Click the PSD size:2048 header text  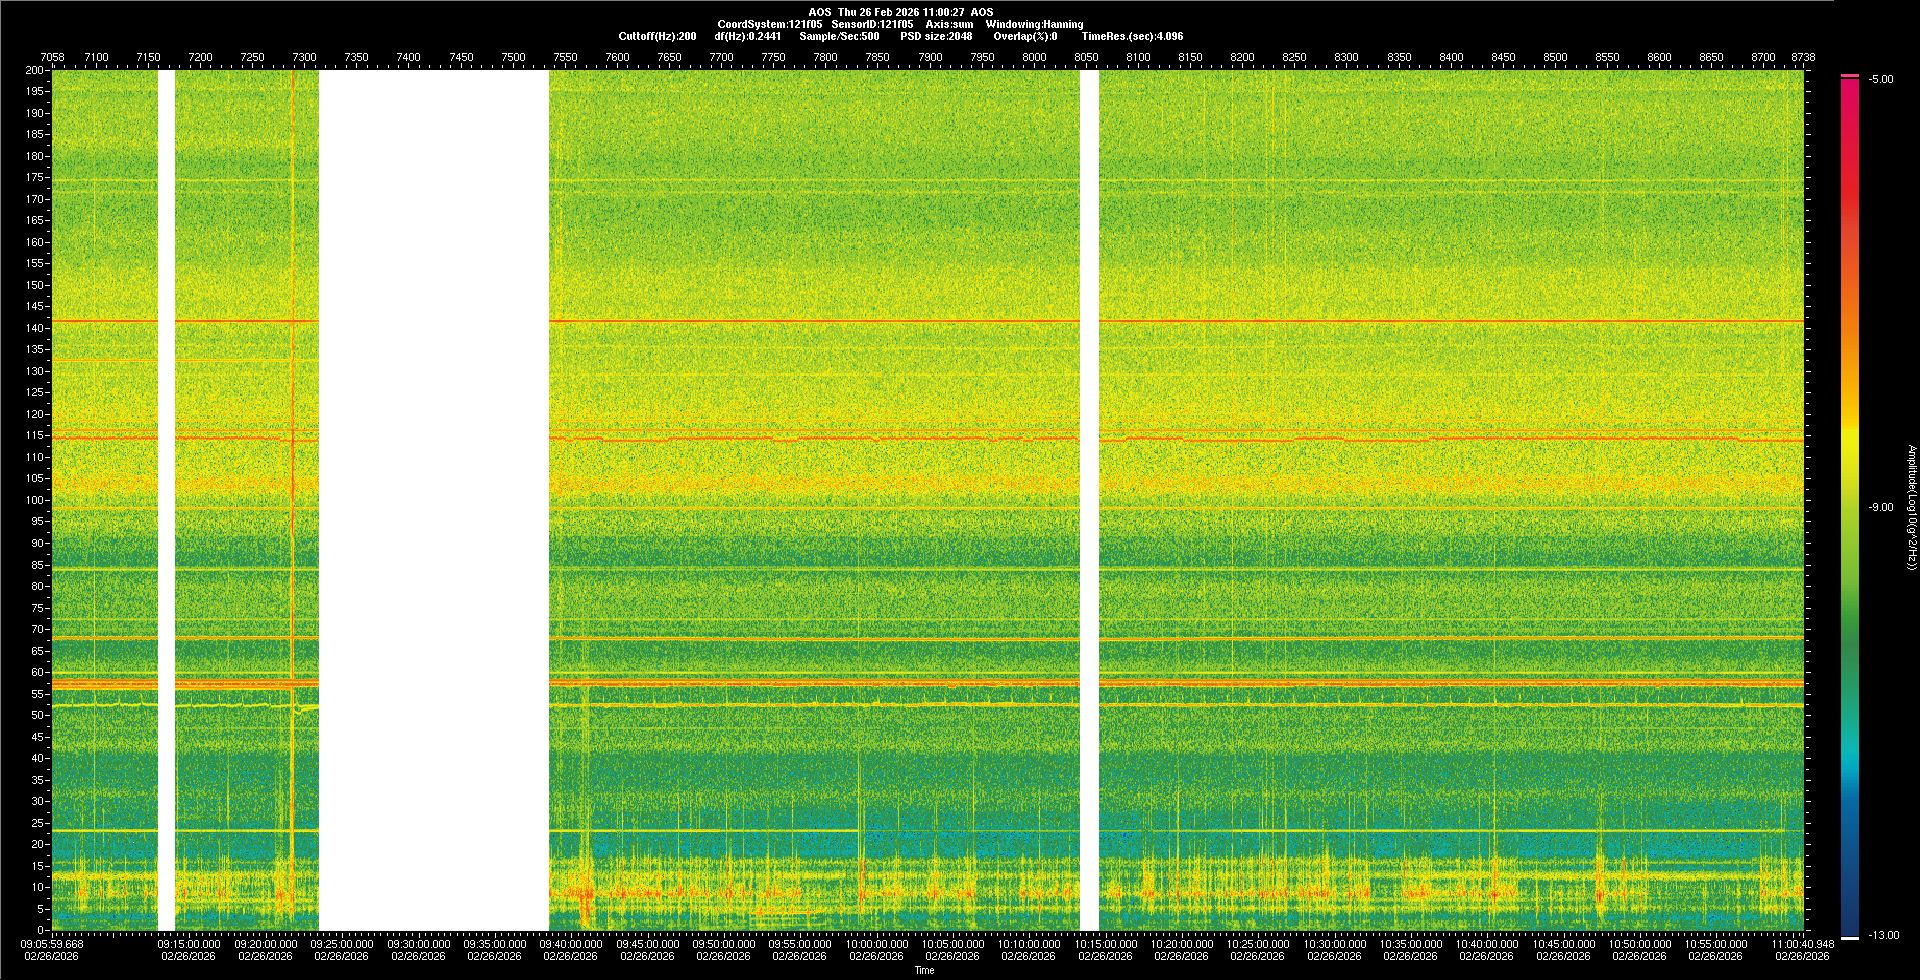936,36
